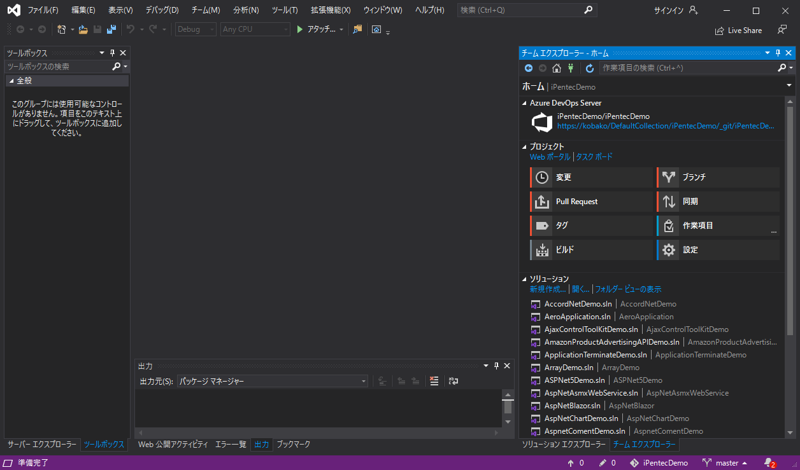
Task: Open the master branch dropdown in status bar
Action: coord(724,463)
